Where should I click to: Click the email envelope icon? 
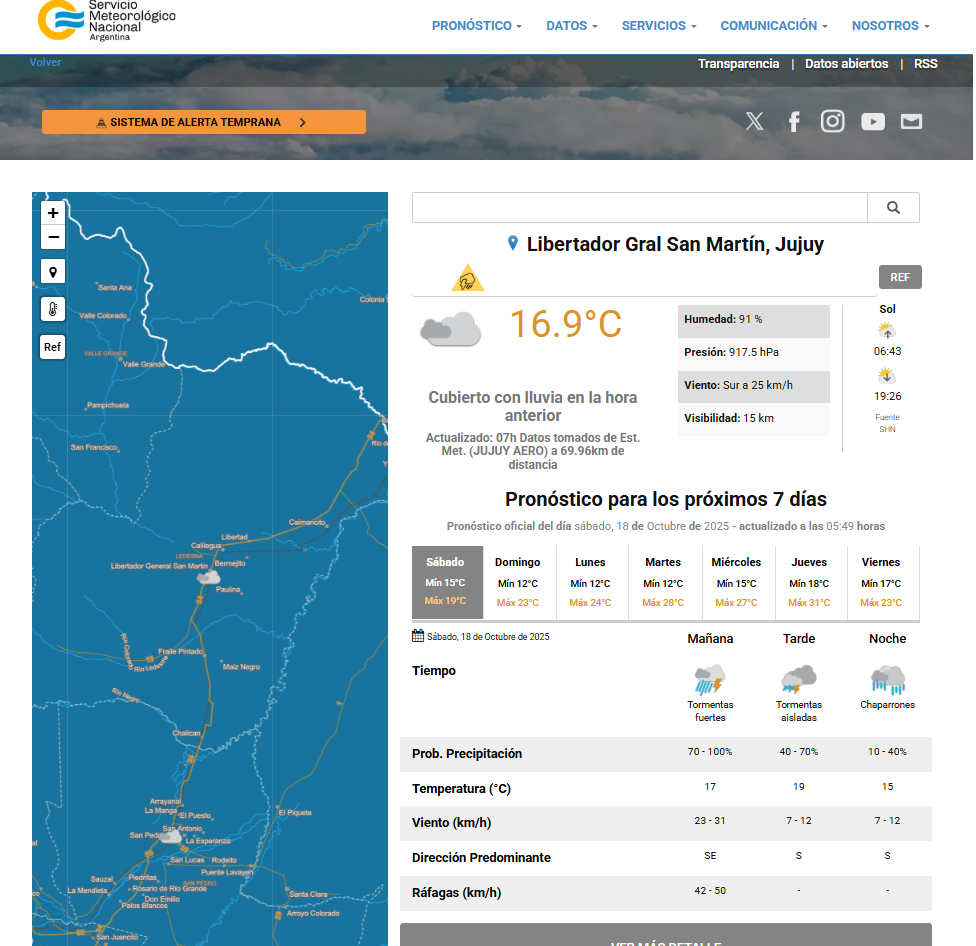(911, 122)
